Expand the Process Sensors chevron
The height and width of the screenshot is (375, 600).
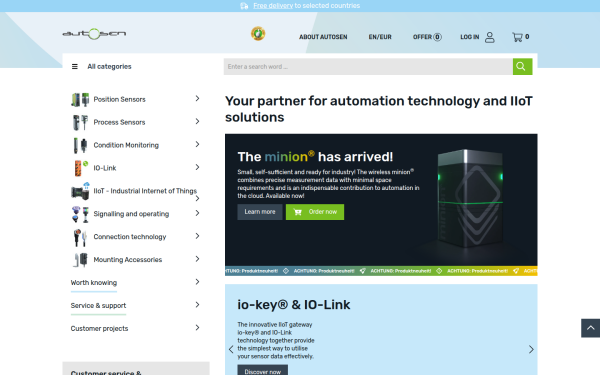click(197, 122)
